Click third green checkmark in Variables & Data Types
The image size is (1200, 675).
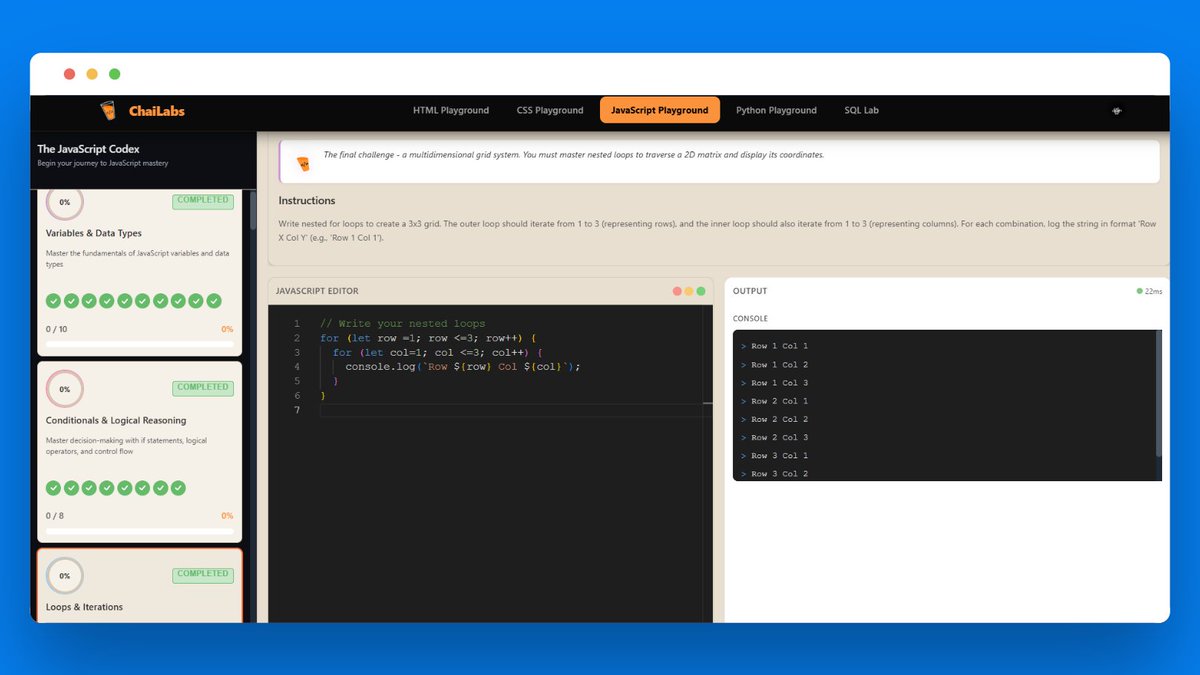(89, 300)
